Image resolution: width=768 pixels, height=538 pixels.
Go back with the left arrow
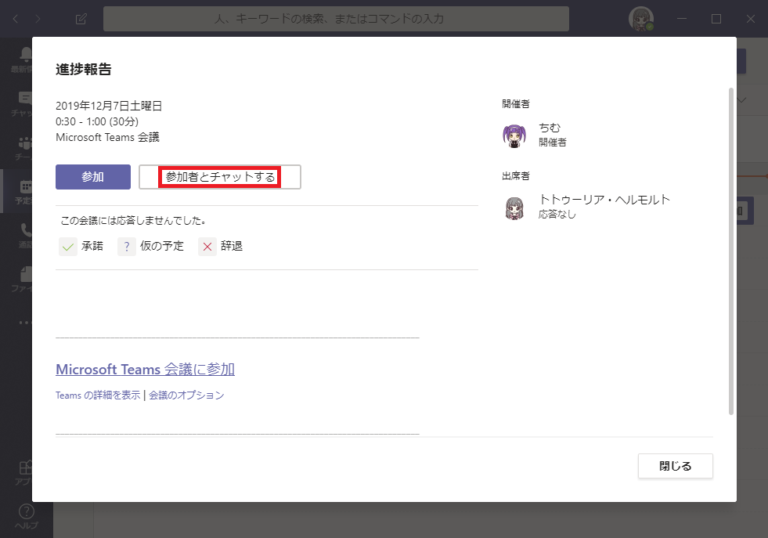[x=16, y=19]
